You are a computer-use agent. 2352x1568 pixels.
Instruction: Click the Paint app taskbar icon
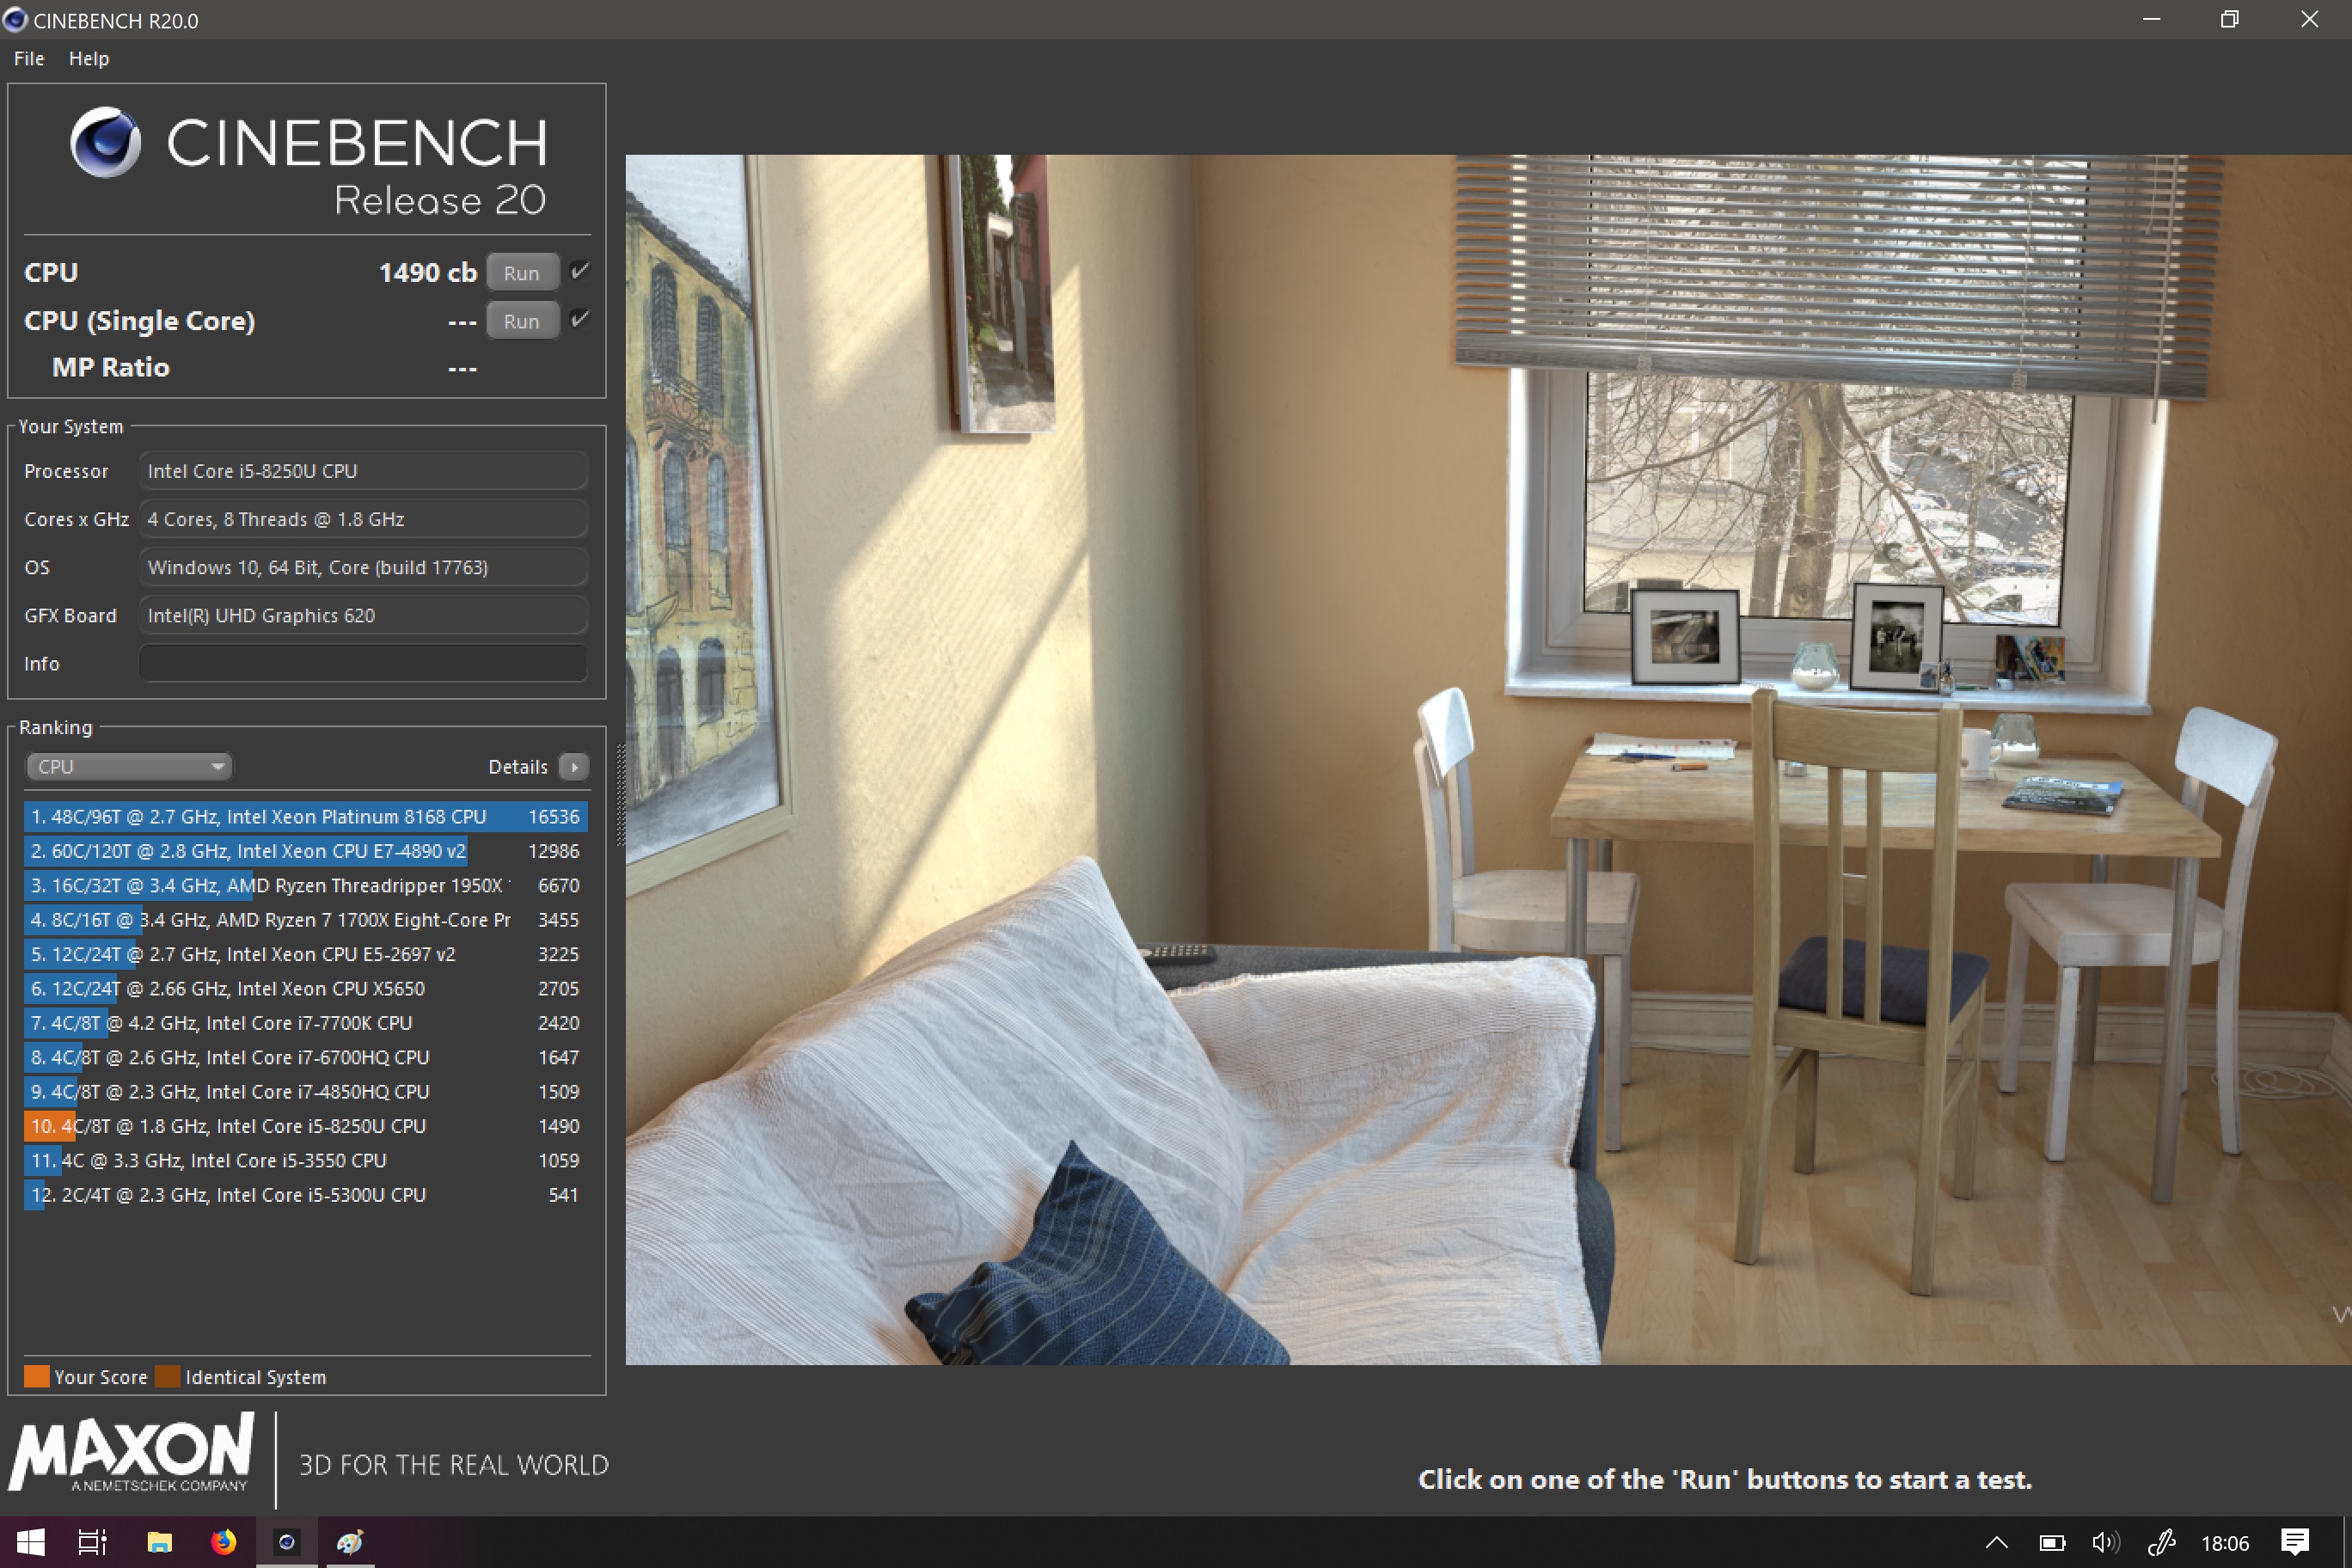[x=349, y=1541]
